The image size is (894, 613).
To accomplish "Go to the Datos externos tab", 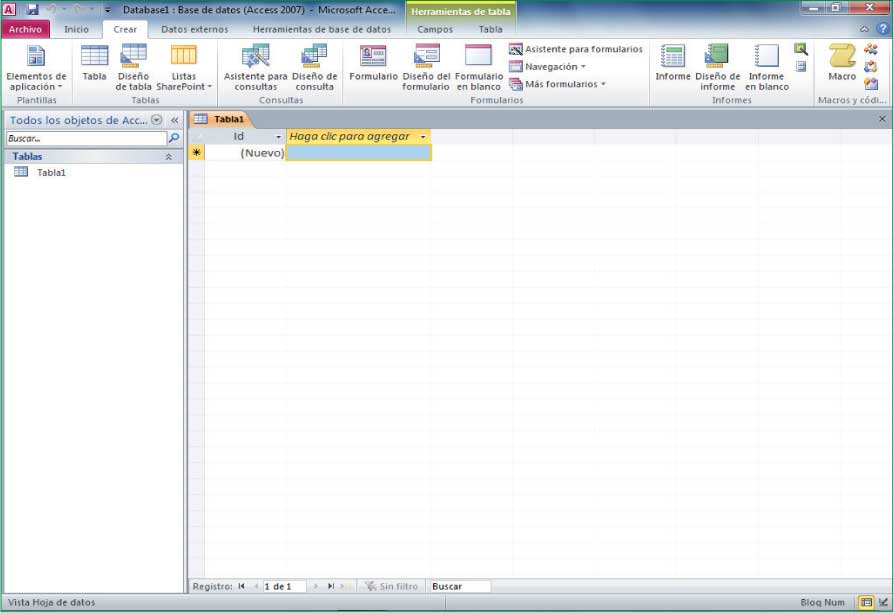I will click(194, 29).
